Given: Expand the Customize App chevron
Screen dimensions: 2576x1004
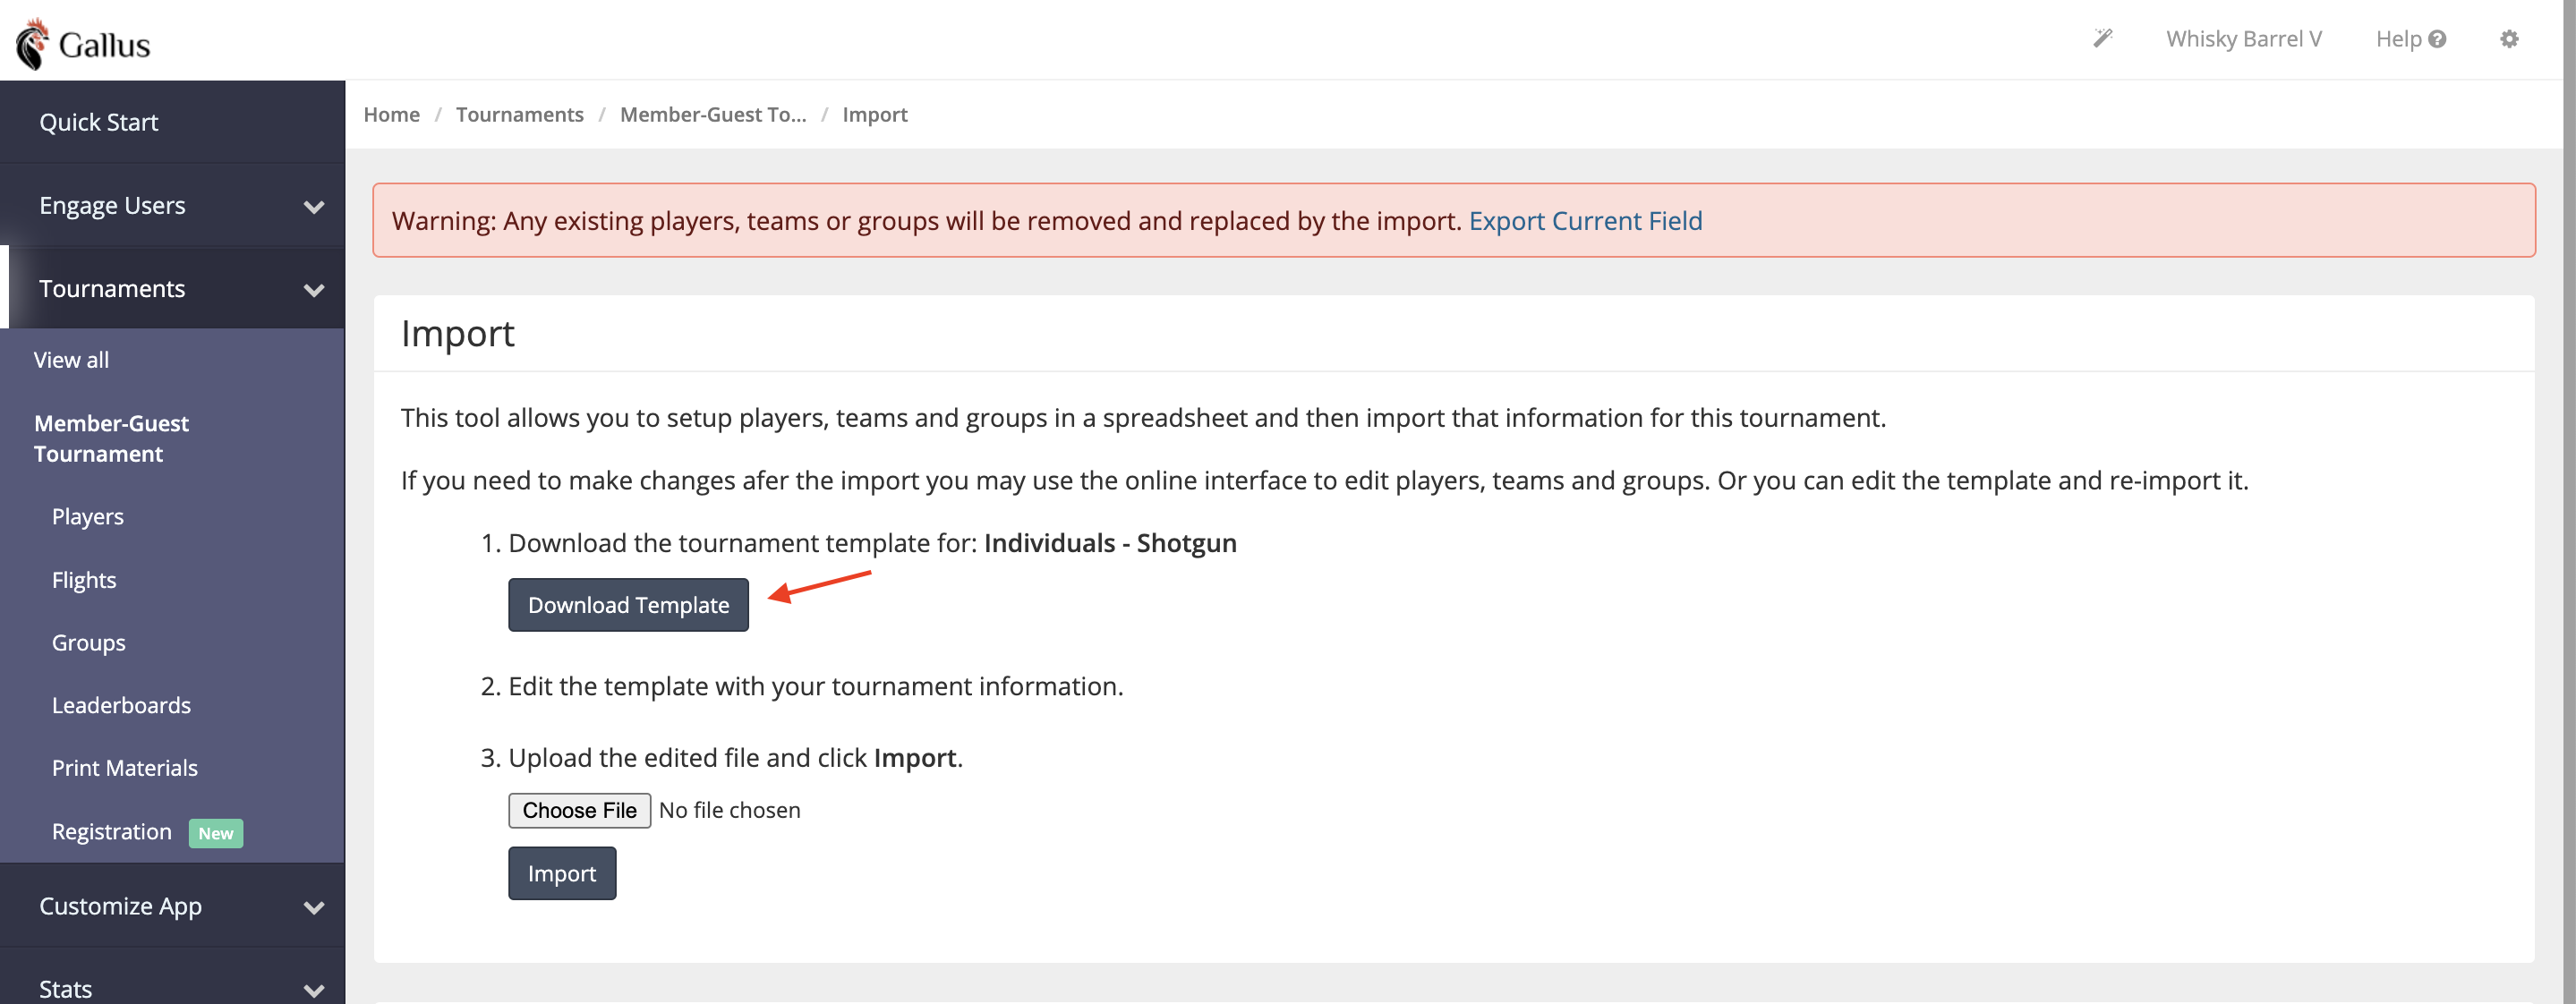Looking at the screenshot, I should [314, 907].
